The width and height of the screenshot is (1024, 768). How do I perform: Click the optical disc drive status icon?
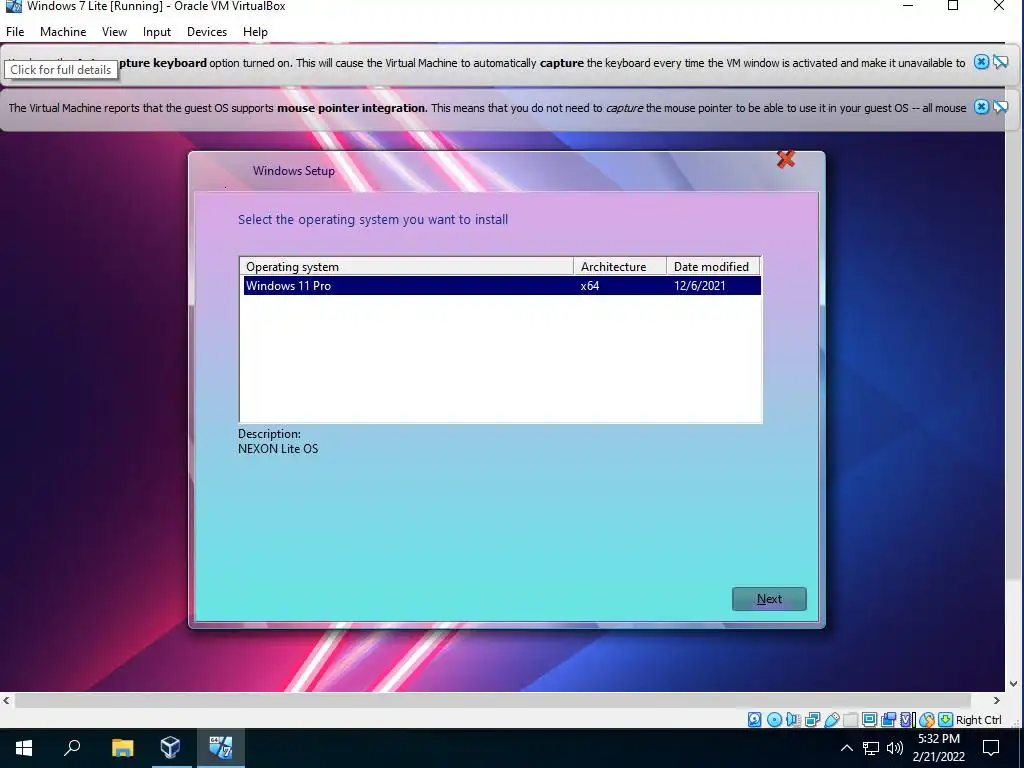tap(774, 720)
